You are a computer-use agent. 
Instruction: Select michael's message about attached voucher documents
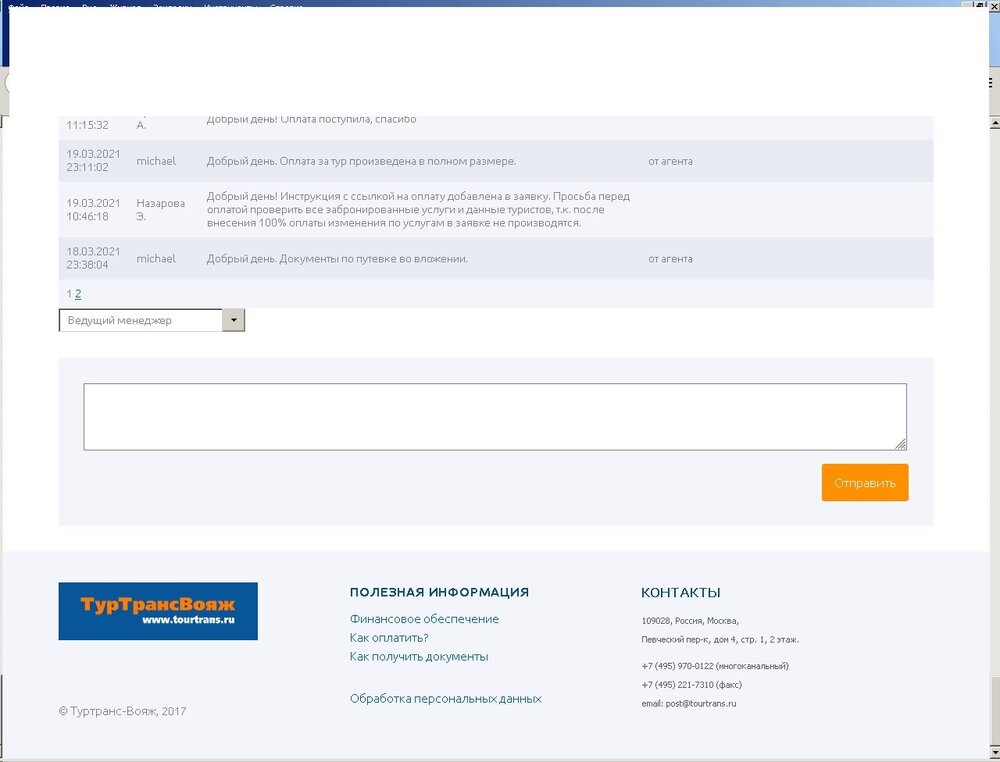point(337,259)
